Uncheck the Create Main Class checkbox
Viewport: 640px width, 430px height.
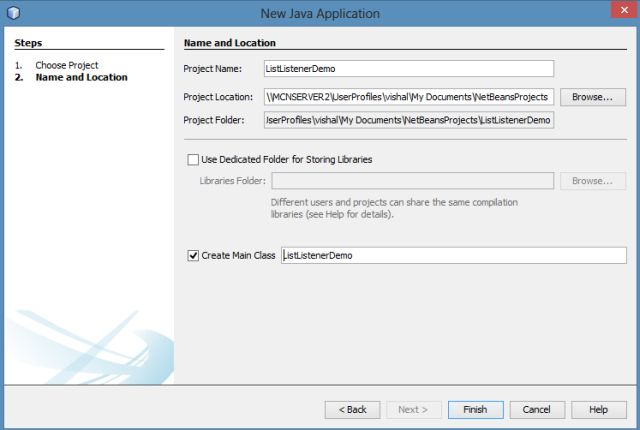(193, 255)
